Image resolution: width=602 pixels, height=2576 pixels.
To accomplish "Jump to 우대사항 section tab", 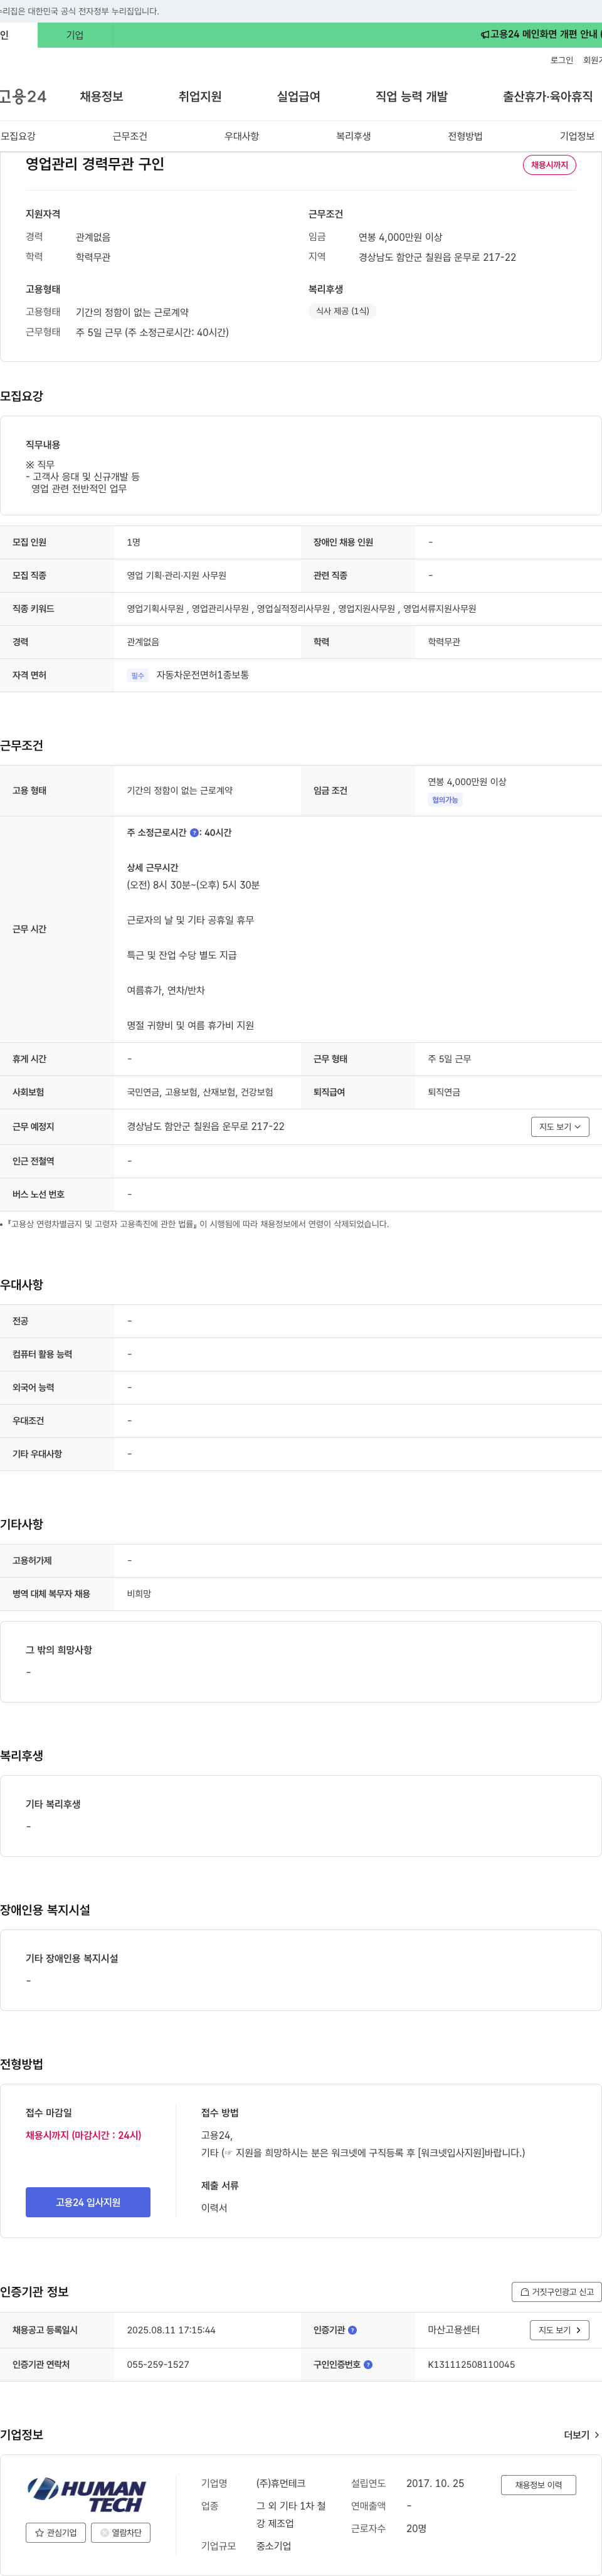I will pos(241,136).
